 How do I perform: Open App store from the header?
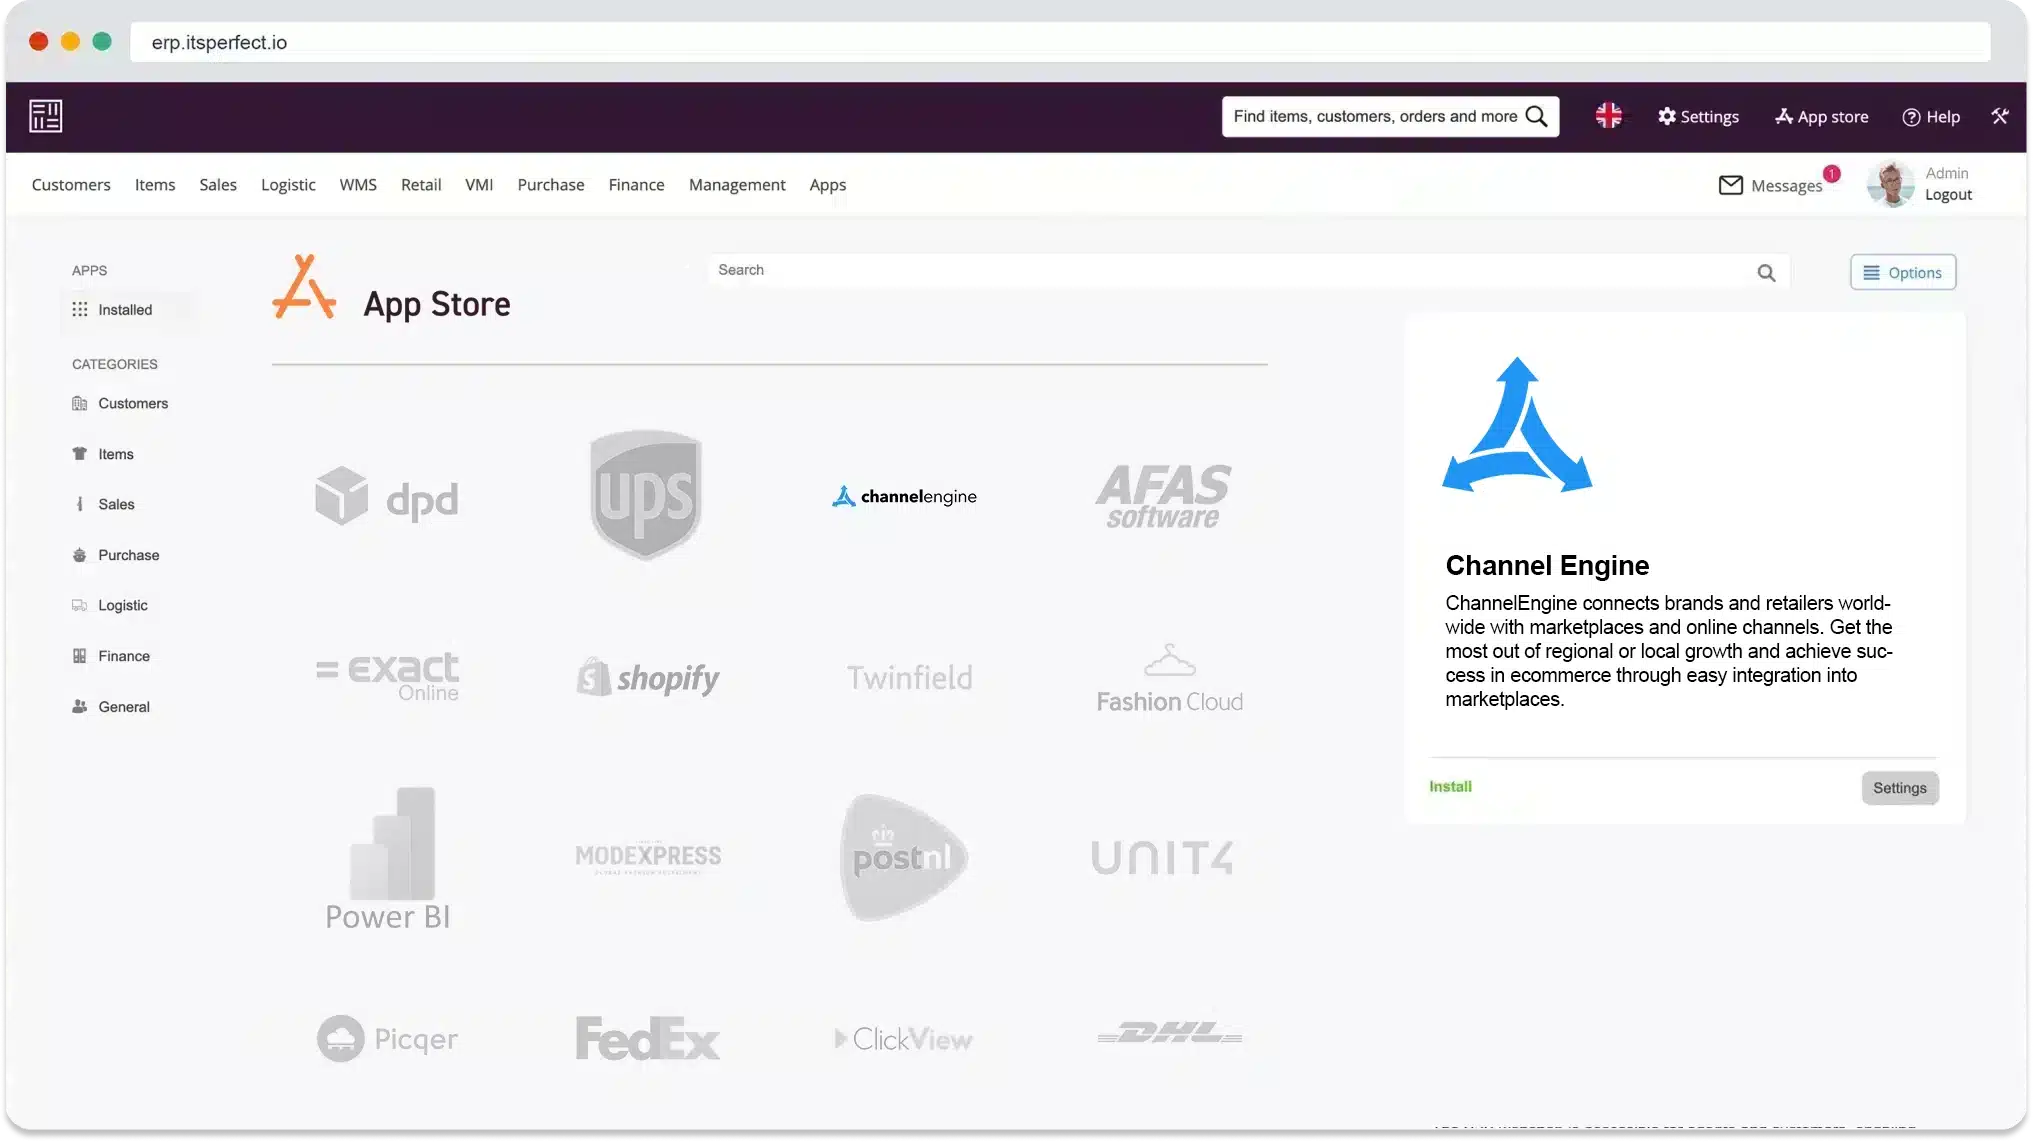[1821, 117]
